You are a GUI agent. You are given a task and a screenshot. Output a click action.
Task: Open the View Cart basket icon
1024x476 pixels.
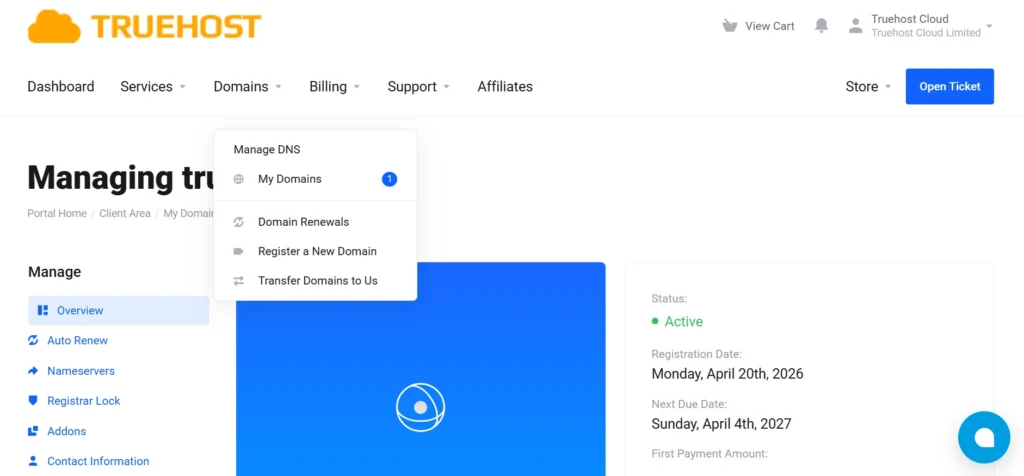tap(729, 26)
